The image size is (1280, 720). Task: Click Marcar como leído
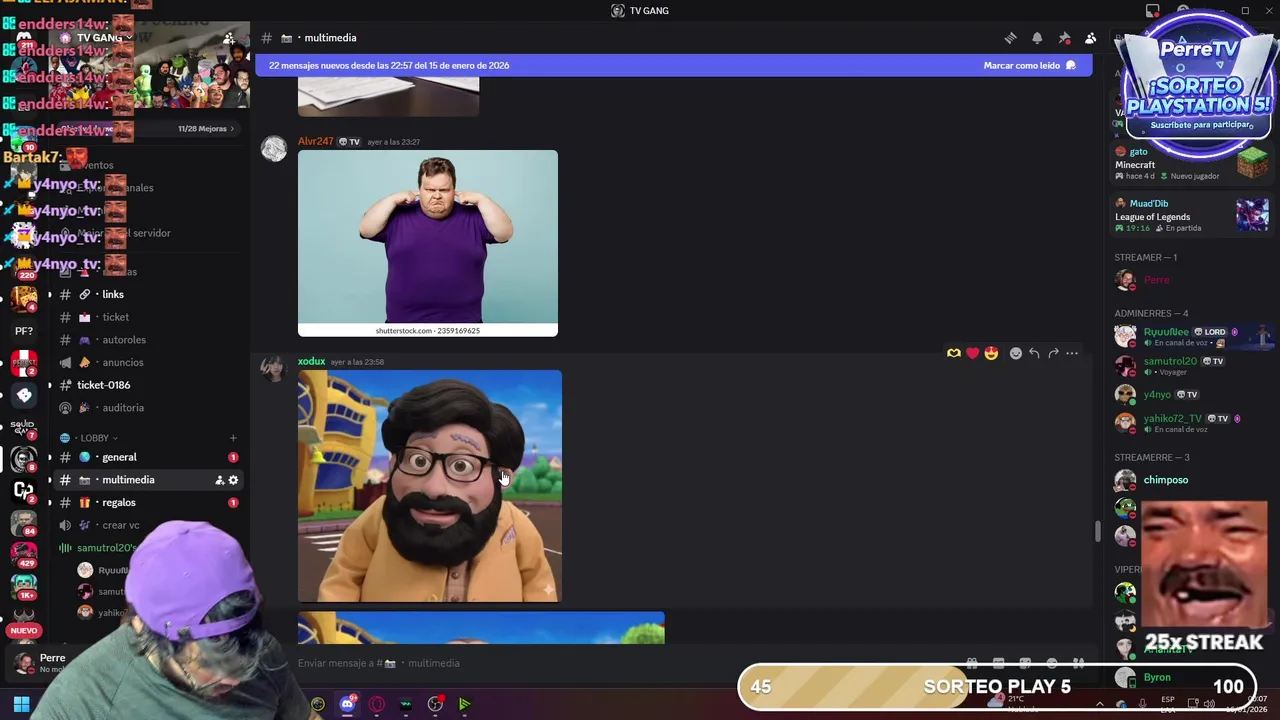(x=1029, y=65)
